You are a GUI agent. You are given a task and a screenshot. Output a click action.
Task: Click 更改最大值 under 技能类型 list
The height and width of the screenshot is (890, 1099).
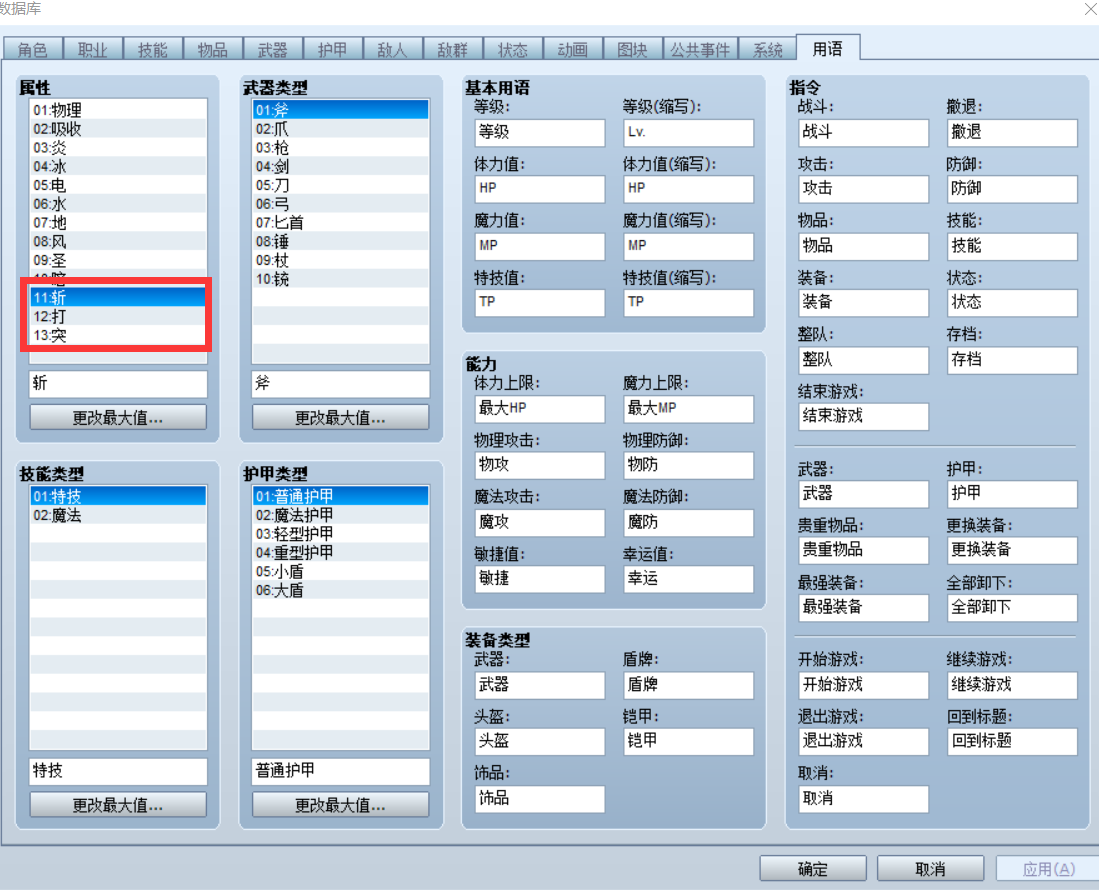click(x=118, y=805)
